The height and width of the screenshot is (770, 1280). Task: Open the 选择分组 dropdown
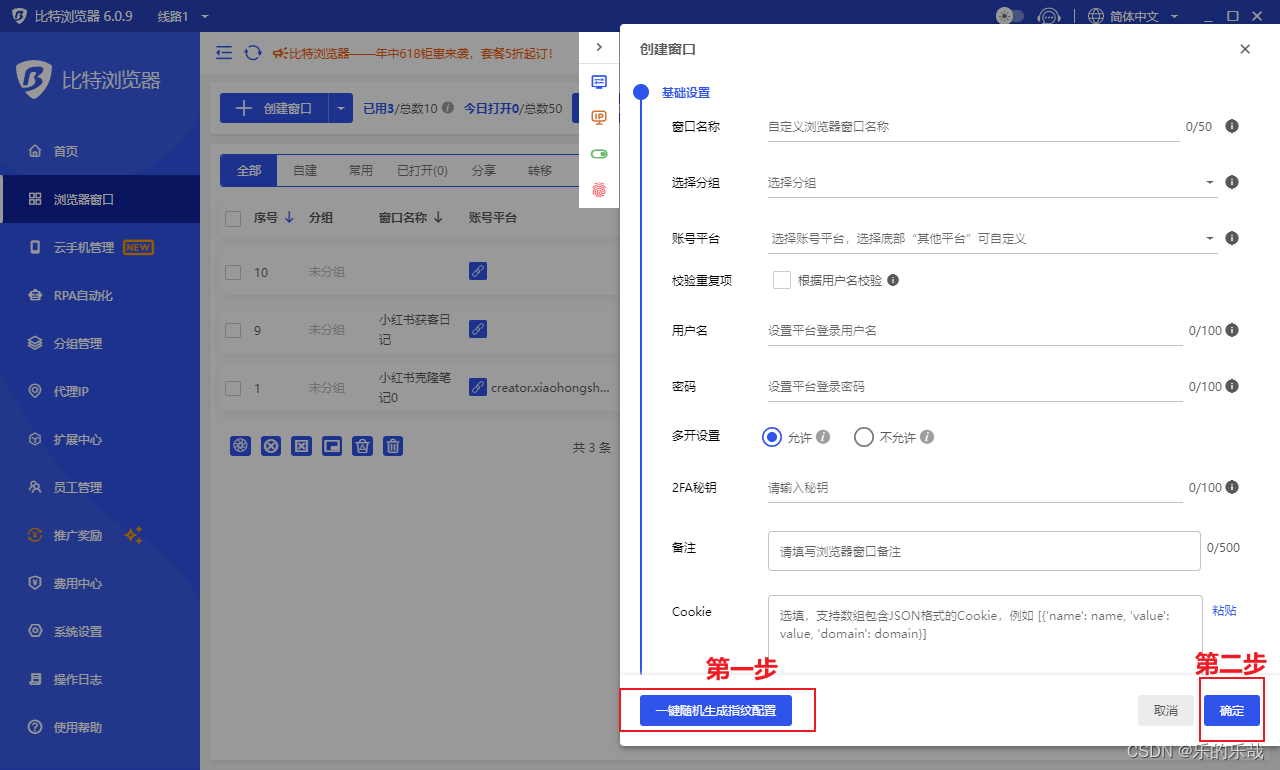coord(992,183)
